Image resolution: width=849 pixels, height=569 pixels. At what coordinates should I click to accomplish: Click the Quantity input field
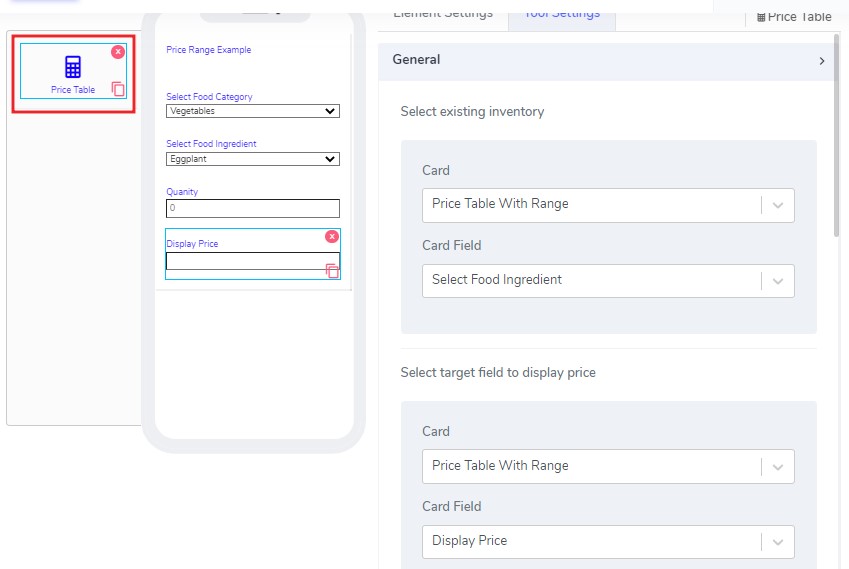tap(253, 208)
